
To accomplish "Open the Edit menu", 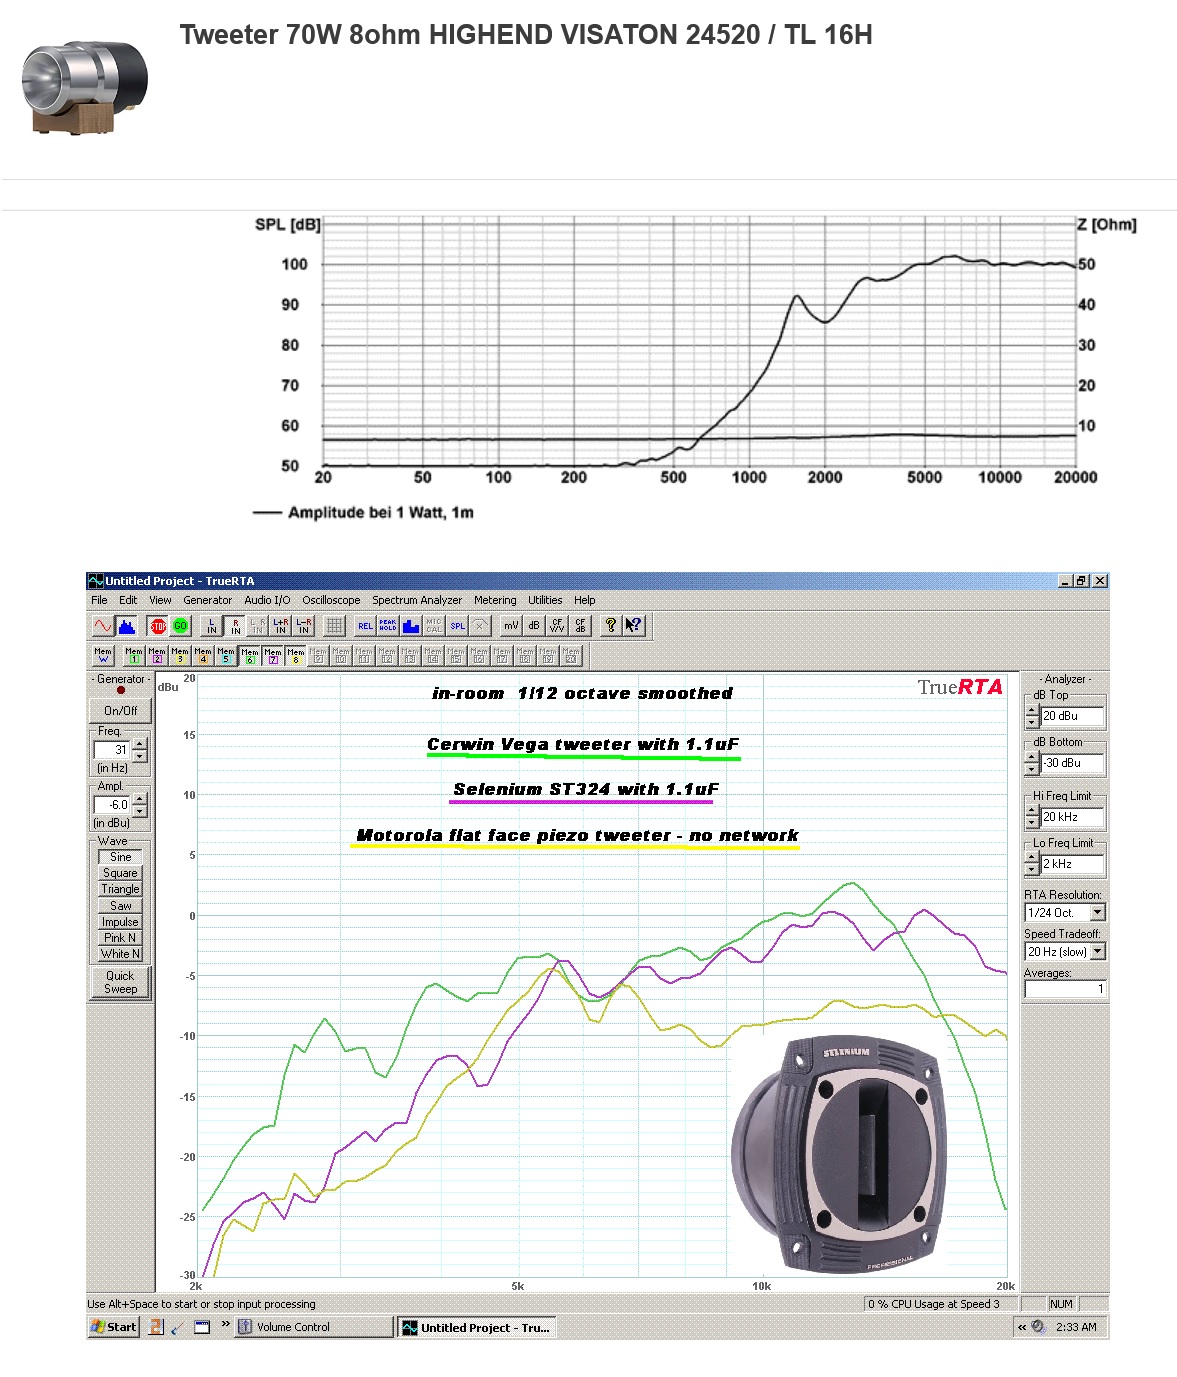I will pyautogui.click(x=128, y=600).
